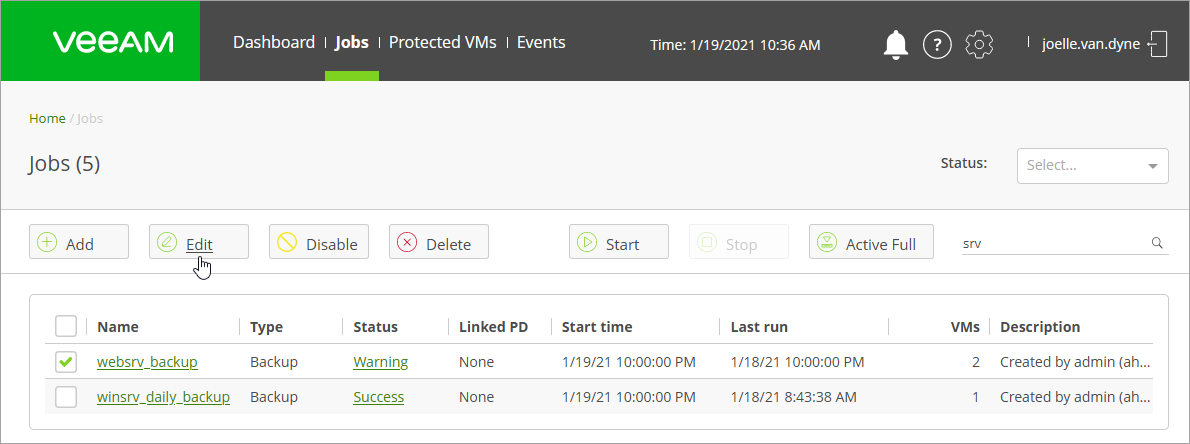Open the Protected VMs tab
Image resolution: width=1190 pixels, height=444 pixels.
tap(442, 43)
